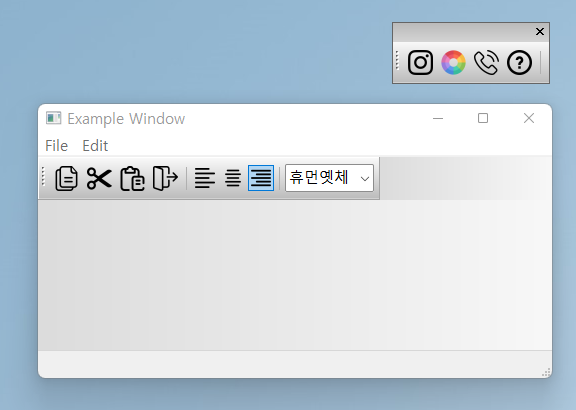Screen dimensions: 576x410
Task: Click the Exit door icon
Action: coord(165,179)
